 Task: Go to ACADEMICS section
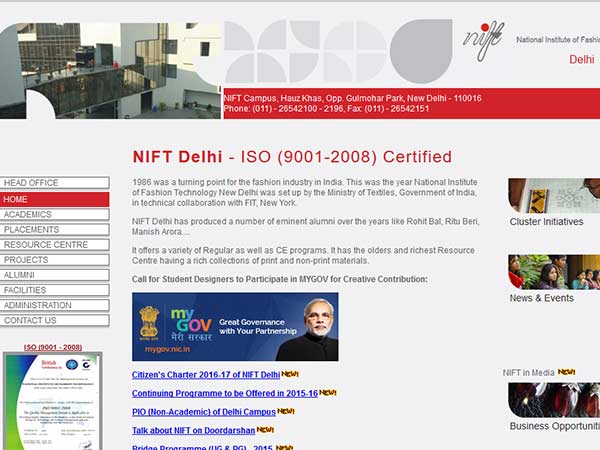tap(55, 214)
